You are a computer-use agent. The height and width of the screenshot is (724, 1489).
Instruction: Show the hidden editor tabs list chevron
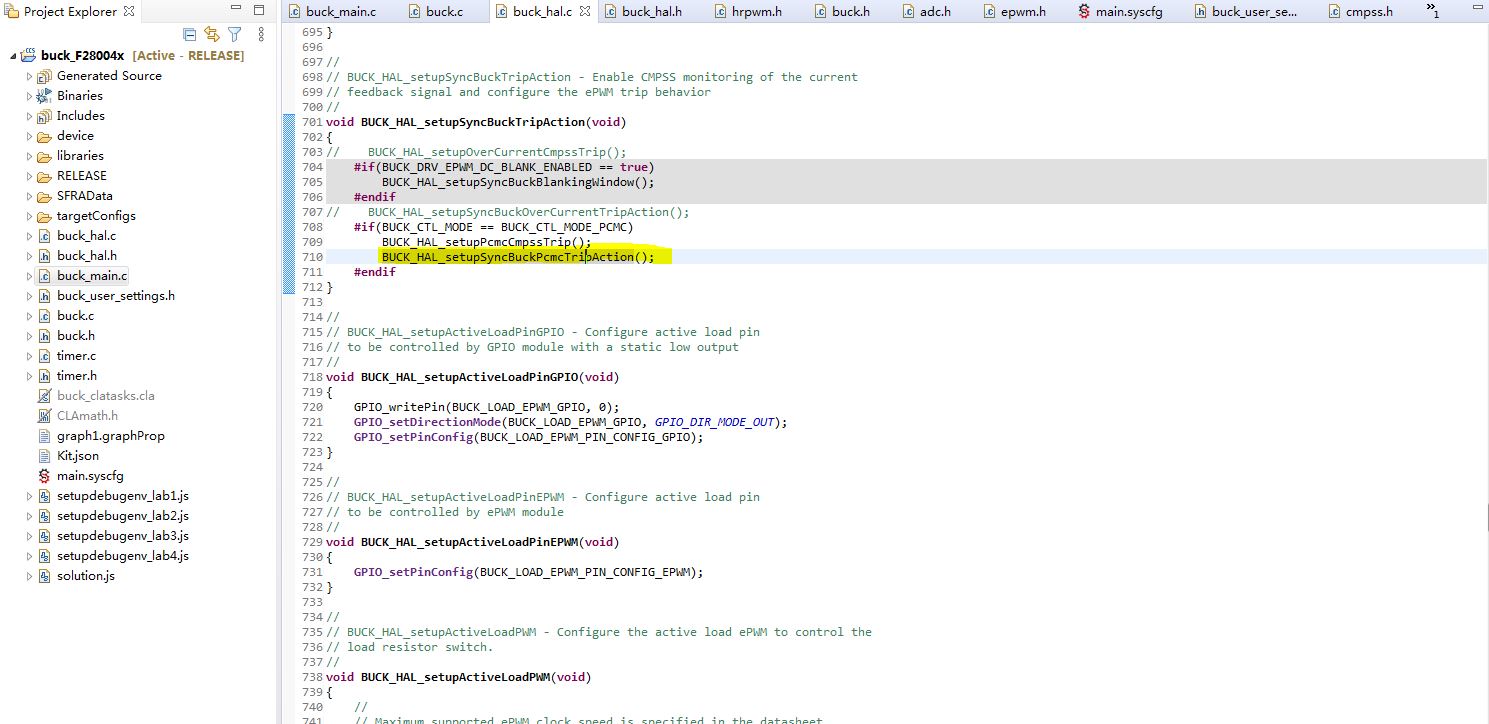[1433, 12]
